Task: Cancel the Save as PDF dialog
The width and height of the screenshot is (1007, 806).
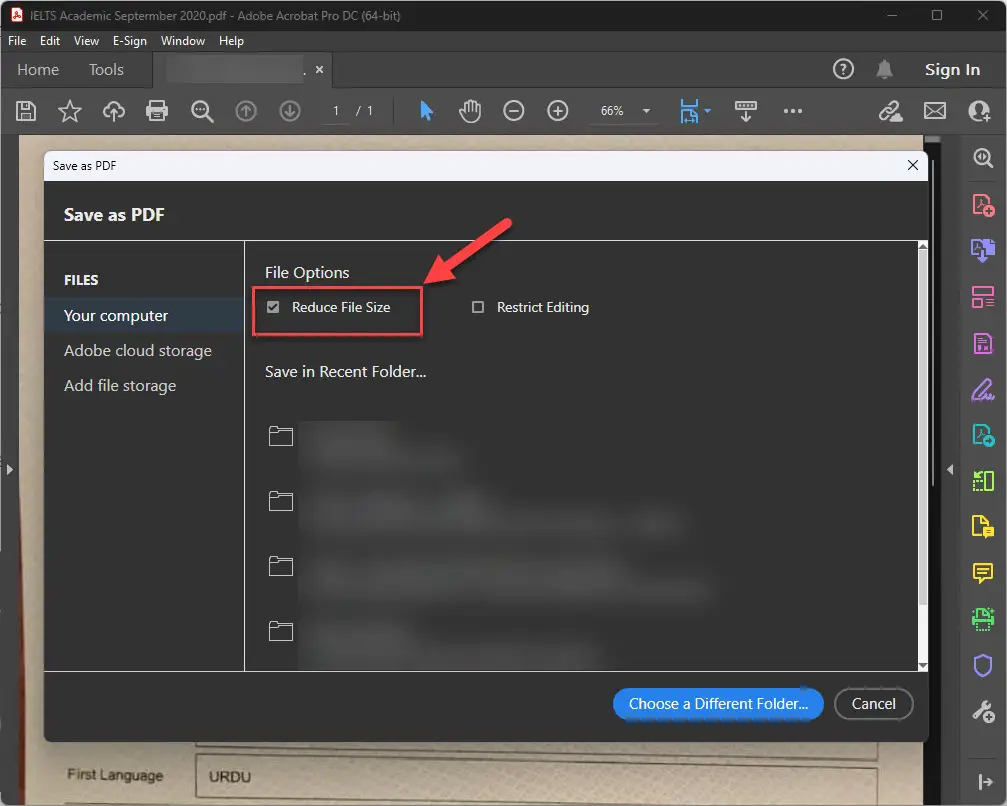Action: coord(873,704)
